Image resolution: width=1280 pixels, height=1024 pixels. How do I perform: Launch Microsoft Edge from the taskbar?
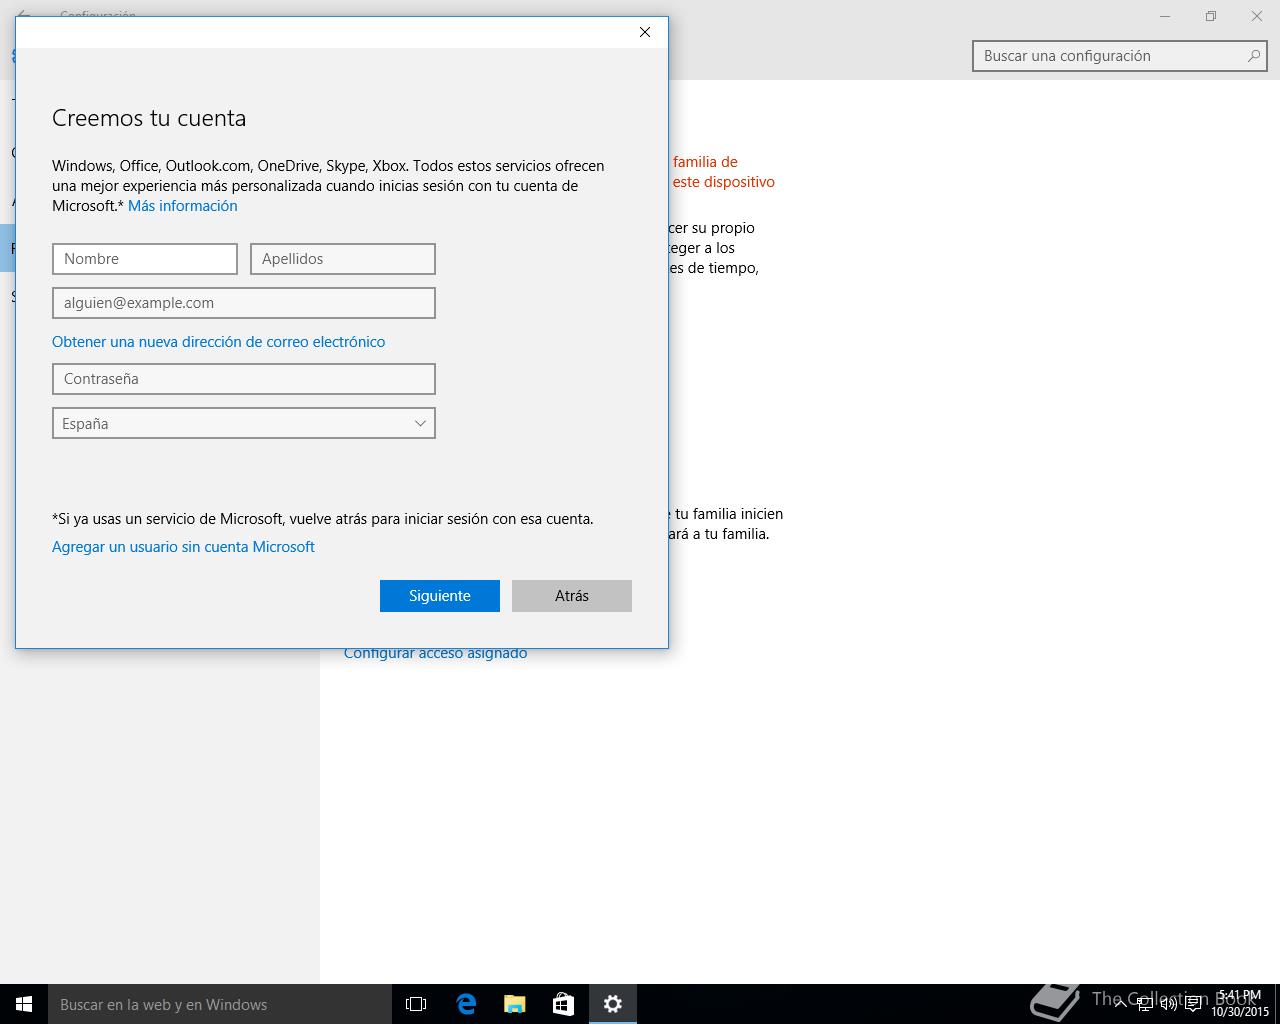pyautogui.click(x=465, y=1004)
